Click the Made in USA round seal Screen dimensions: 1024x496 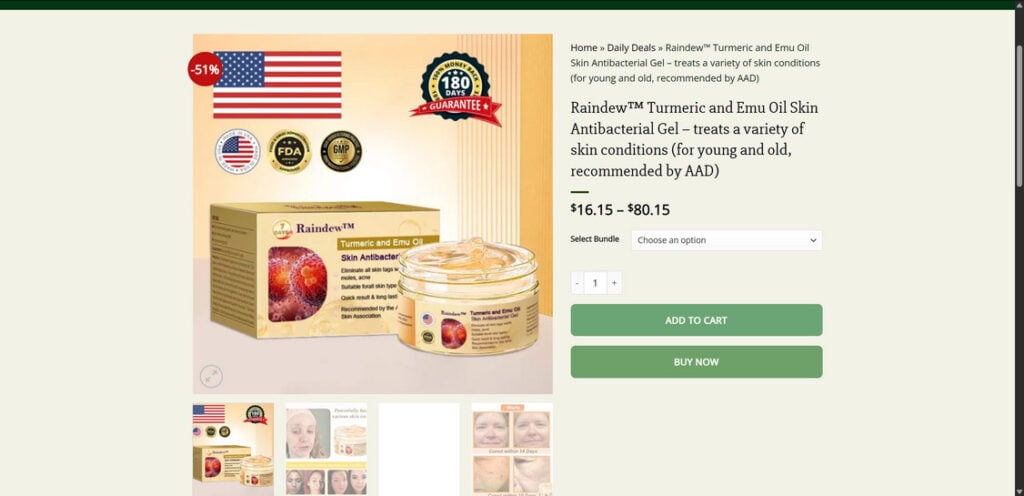(238, 151)
